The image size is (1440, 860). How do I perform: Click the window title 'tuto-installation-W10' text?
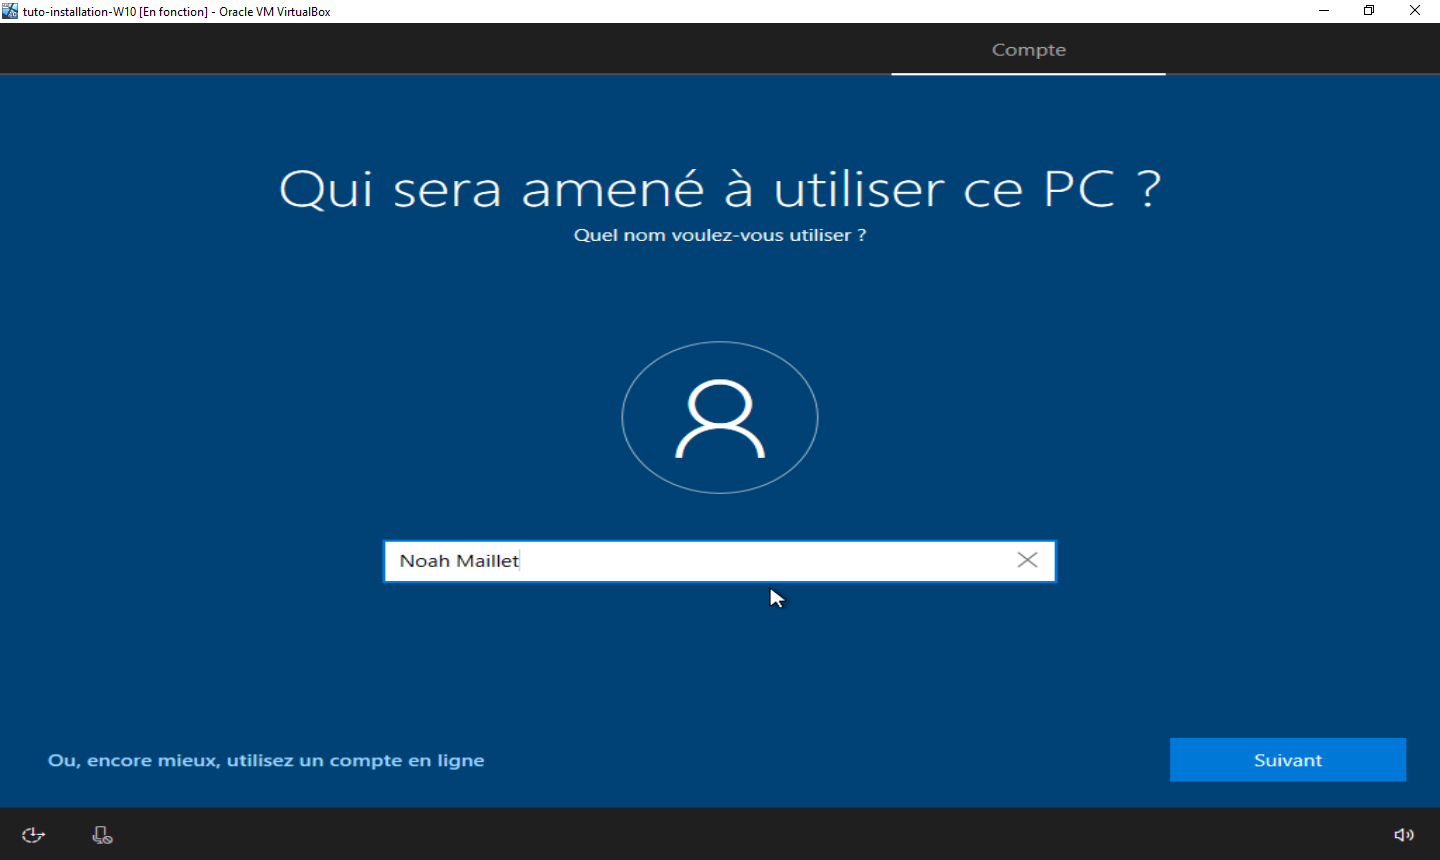[x=79, y=12]
